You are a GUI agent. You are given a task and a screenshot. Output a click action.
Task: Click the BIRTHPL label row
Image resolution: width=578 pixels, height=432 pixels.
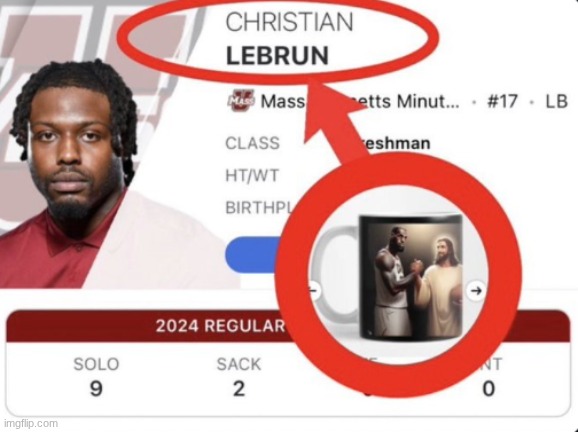(x=258, y=208)
